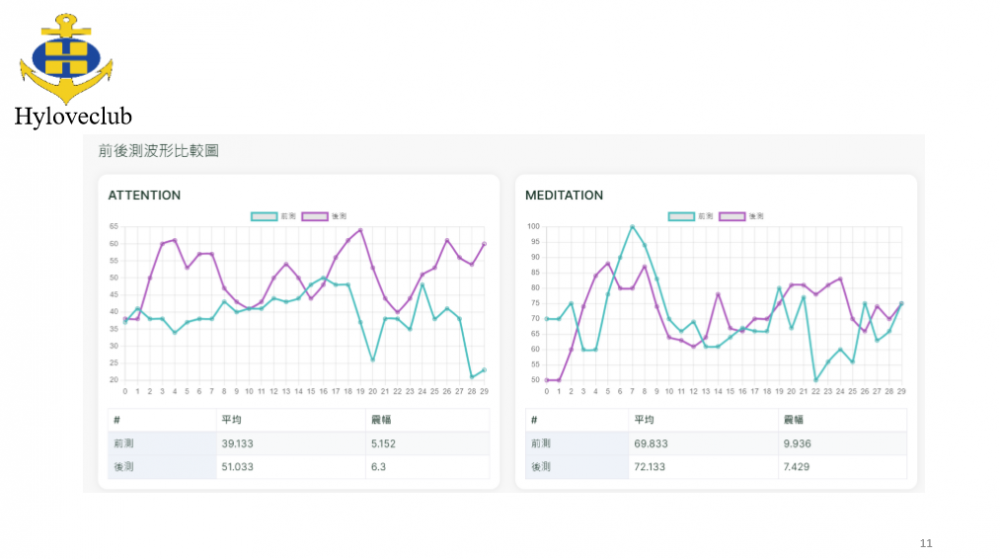Click the ATTENTION average value 39.133
The width and height of the screenshot is (1000, 559).
(241, 443)
